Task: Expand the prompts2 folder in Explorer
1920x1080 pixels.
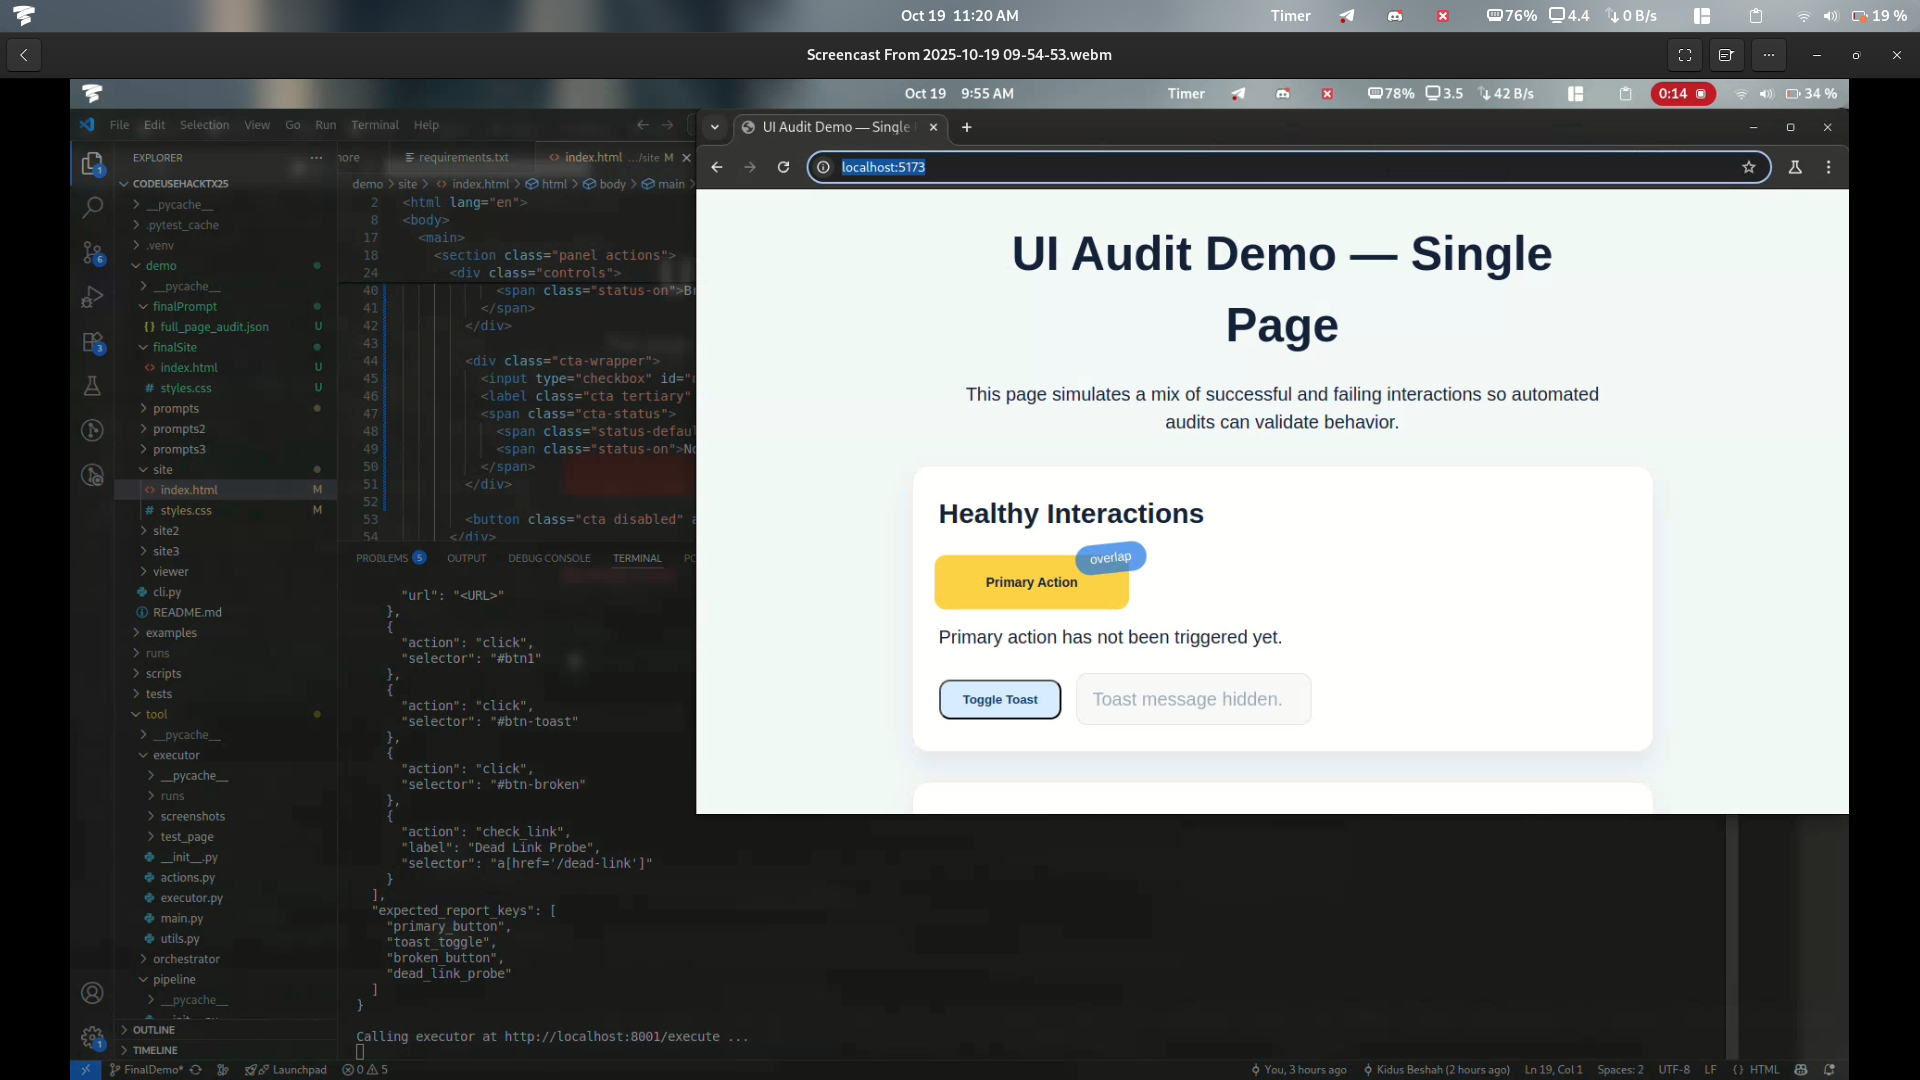Action: (x=178, y=429)
